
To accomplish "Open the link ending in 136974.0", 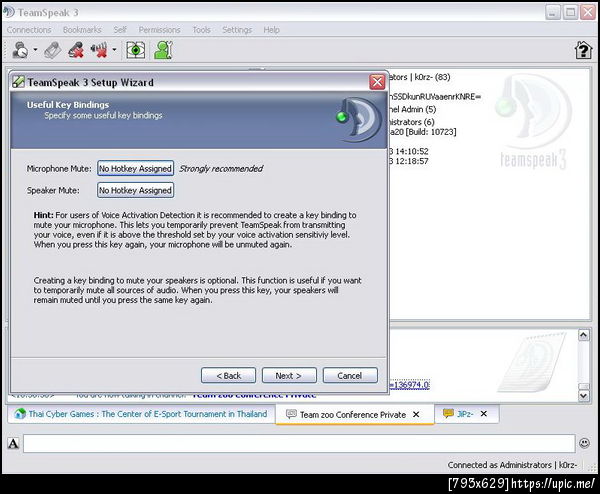I will pyautogui.click(x=409, y=385).
